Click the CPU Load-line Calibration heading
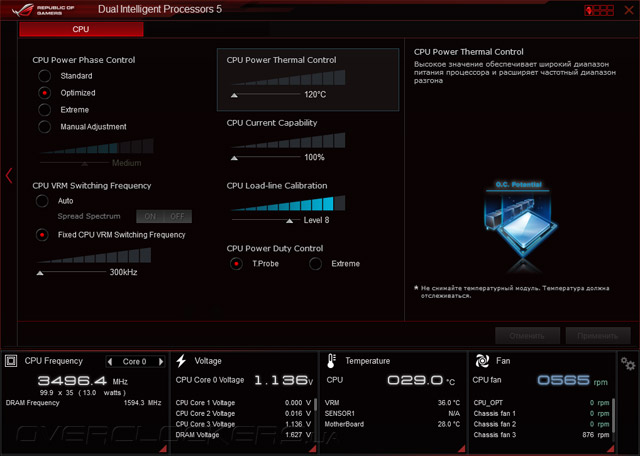The height and width of the screenshot is (456, 640). [x=277, y=186]
